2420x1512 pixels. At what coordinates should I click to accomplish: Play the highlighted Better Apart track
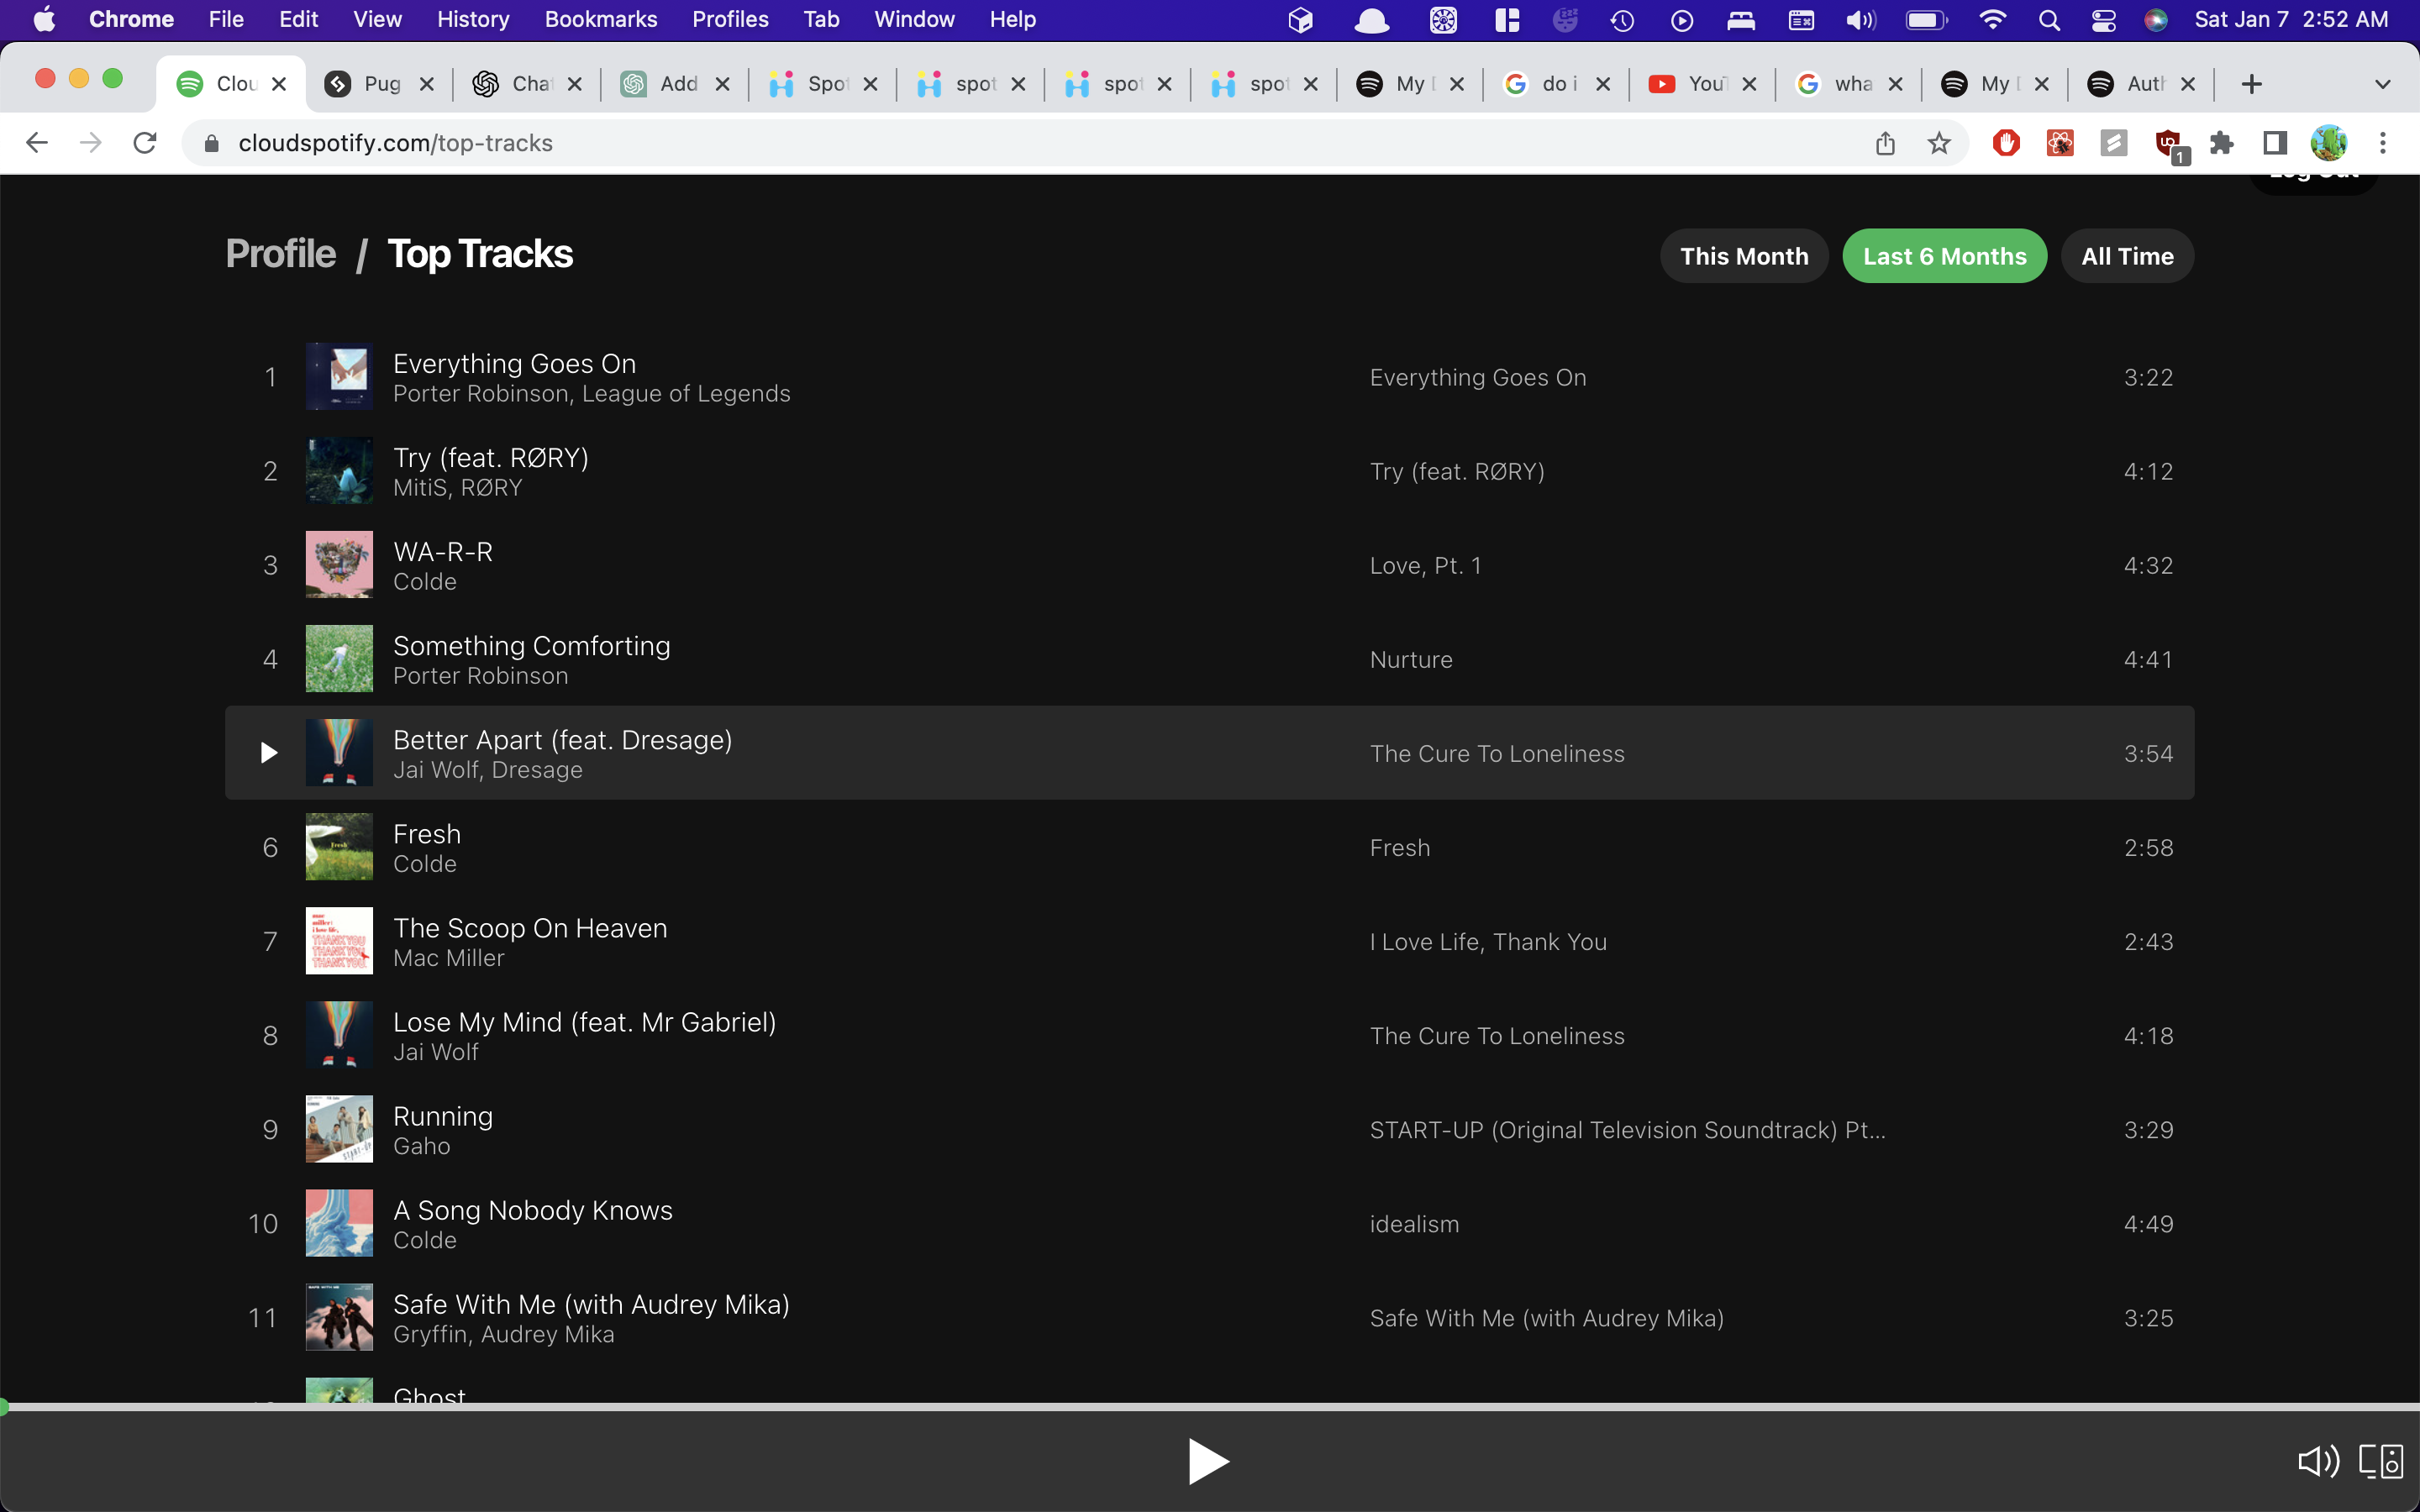pyautogui.click(x=268, y=752)
